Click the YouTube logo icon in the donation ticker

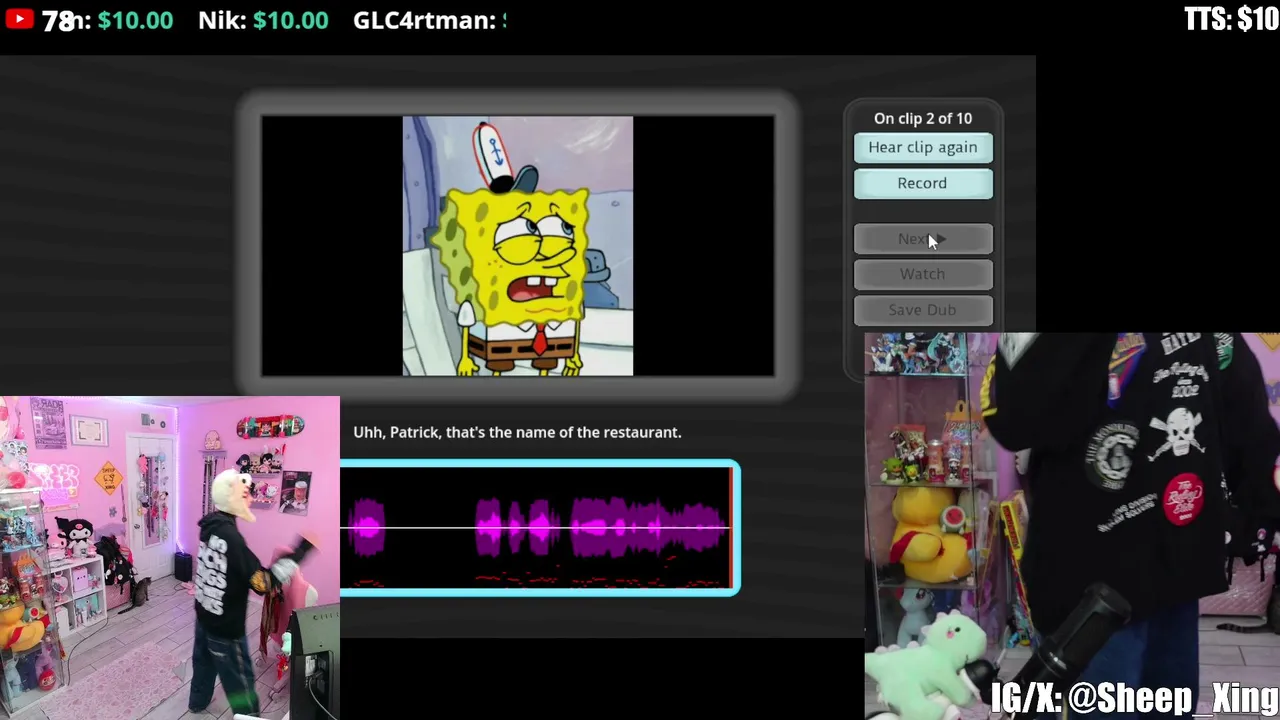pyautogui.click(x=18, y=19)
